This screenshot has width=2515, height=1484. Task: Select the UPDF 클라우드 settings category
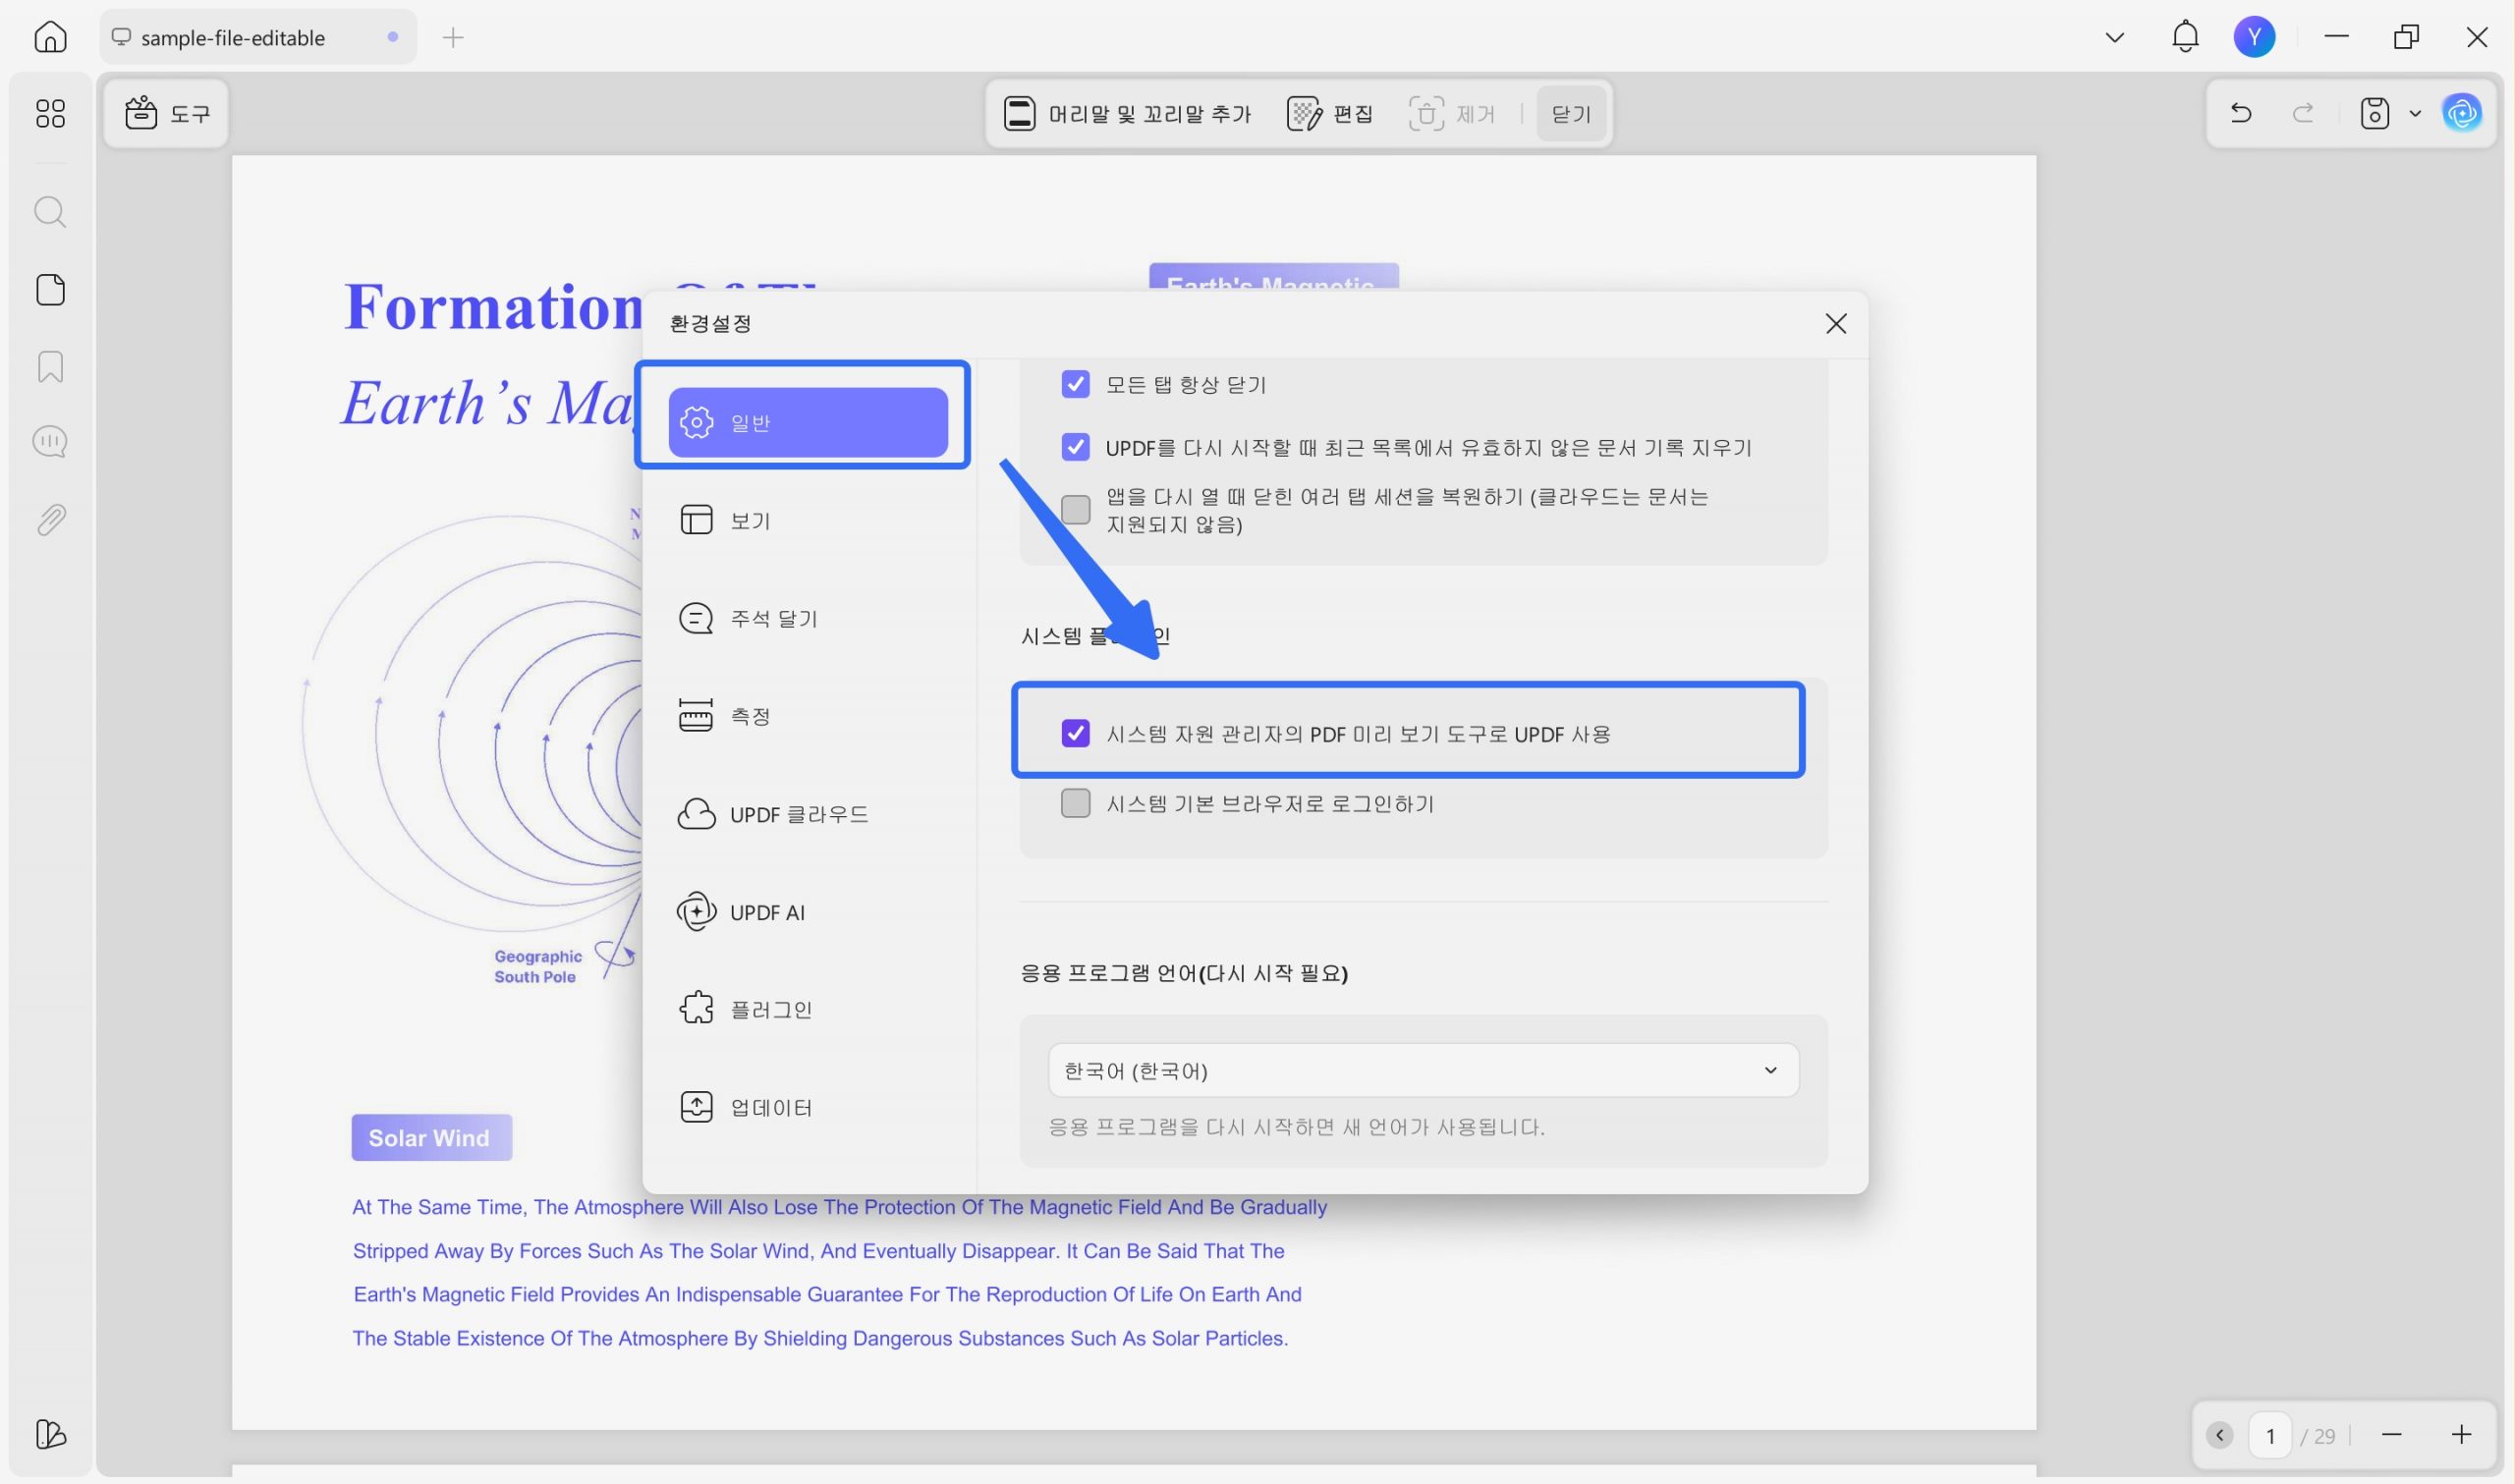807,814
